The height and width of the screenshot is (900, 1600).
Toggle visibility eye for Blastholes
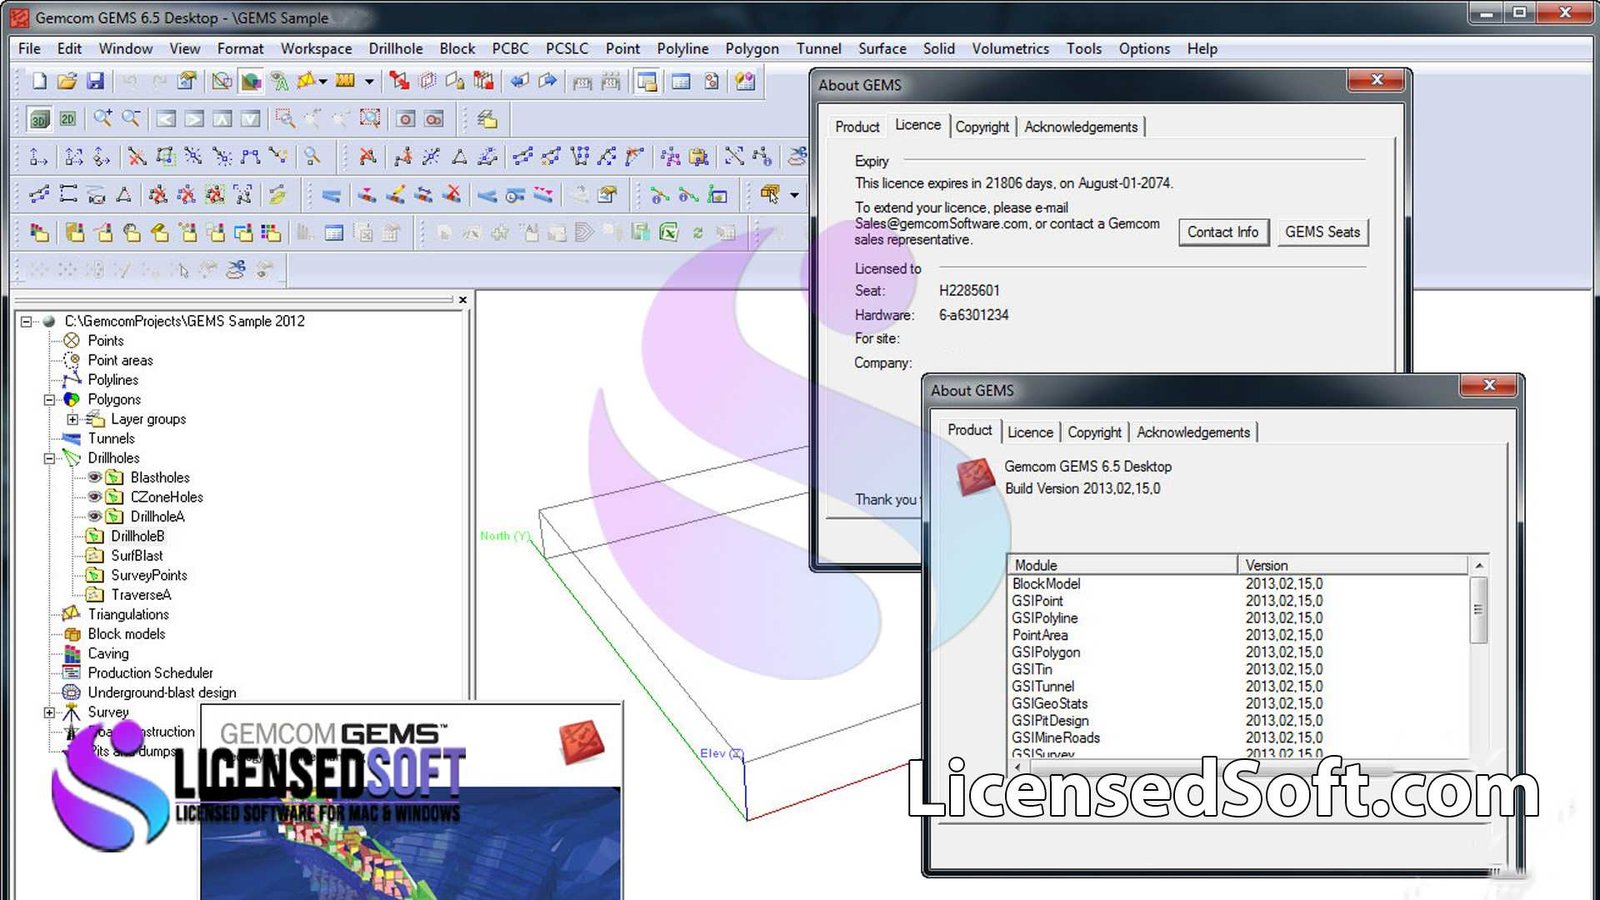click(95, 477)
